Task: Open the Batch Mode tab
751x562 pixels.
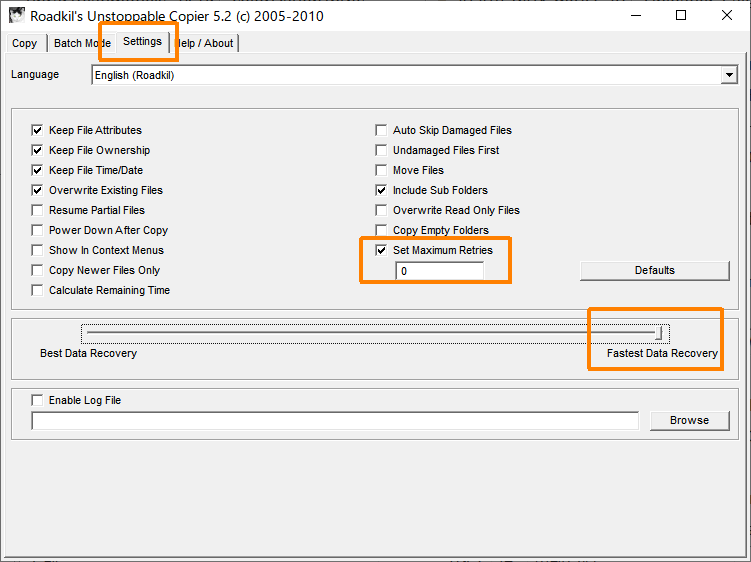Action: (x=82, y=43)
